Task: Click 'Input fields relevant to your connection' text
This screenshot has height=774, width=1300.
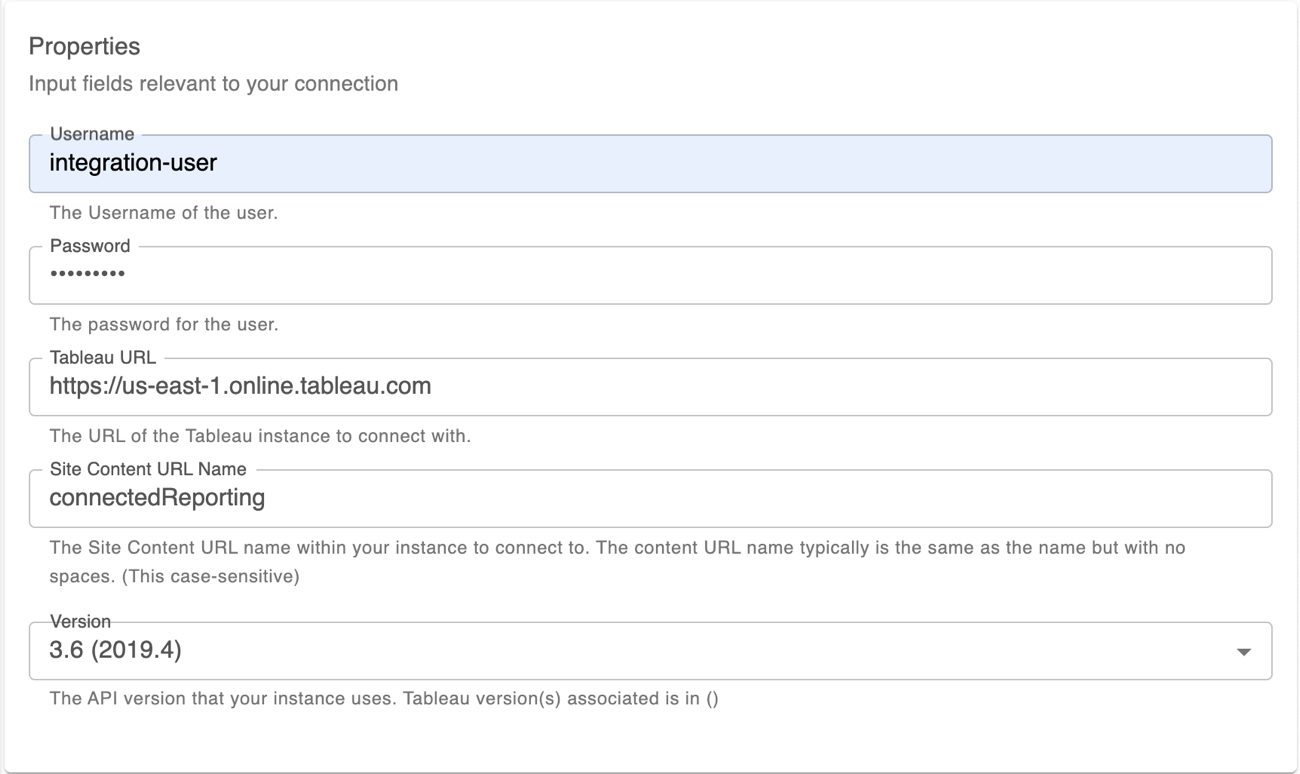Action: coord(213,84)
